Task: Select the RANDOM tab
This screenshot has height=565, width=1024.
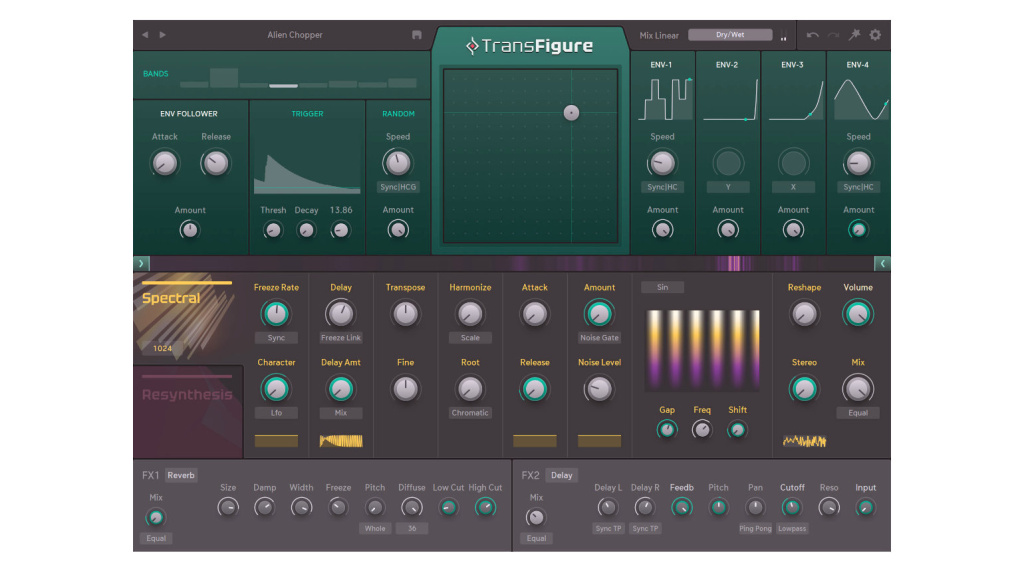Action: tap(398, 114)
